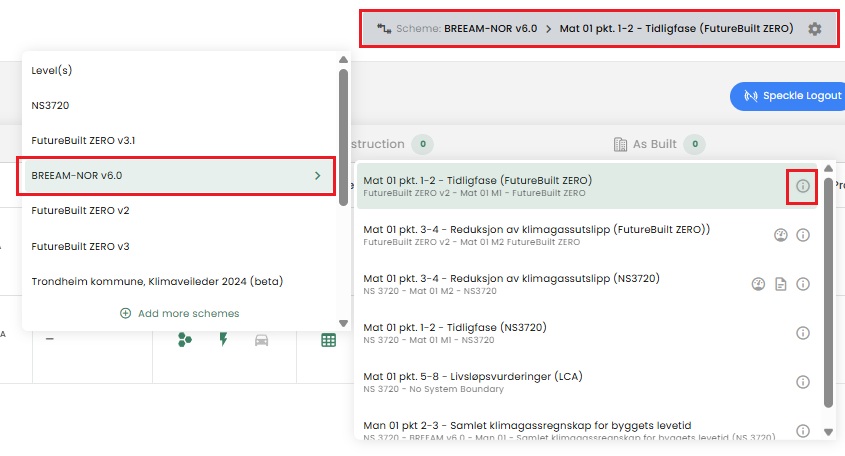Click 'Scheme: BREEAM-NOR v6.0' breadcrumb text
The height and width of the screenshot is (456, 845).
[467, 29]
